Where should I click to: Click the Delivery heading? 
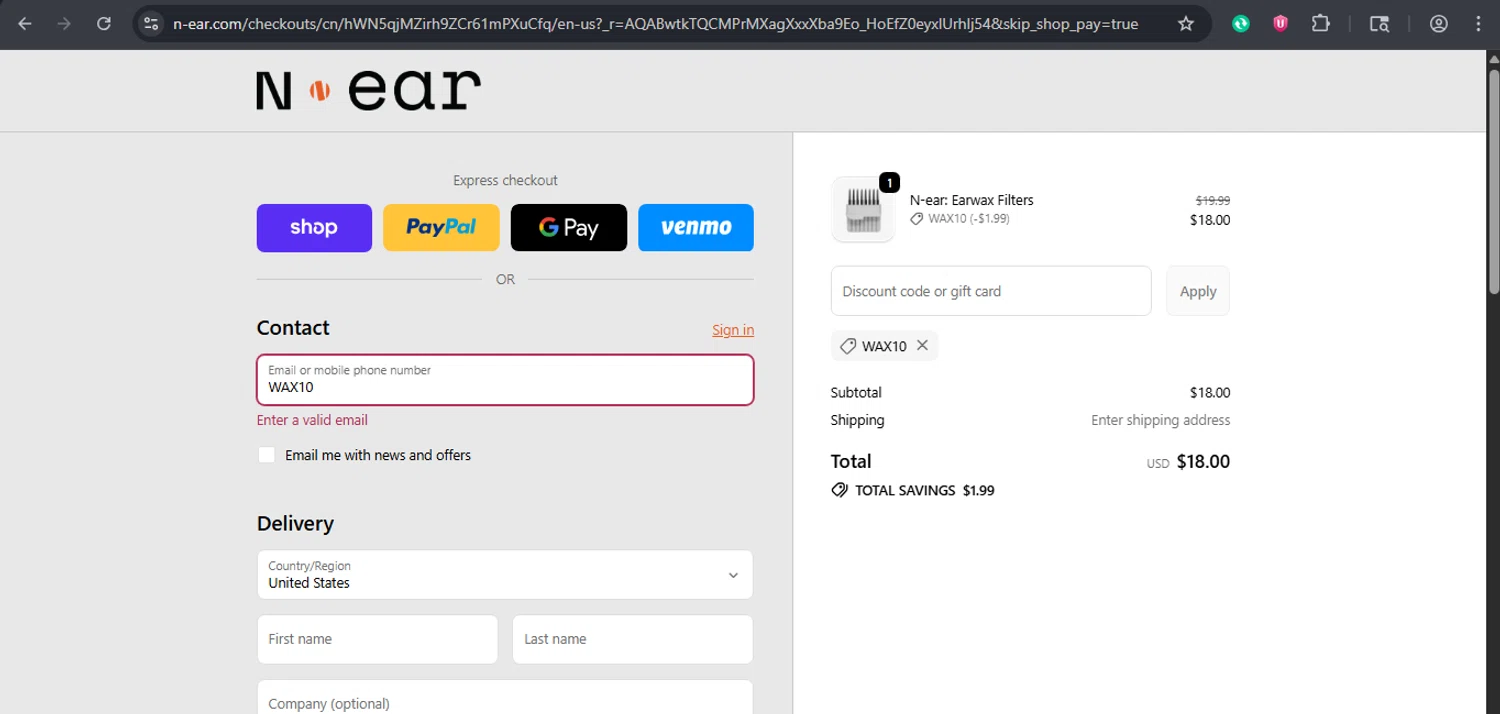pyautogui.click(x=295, y=523)
